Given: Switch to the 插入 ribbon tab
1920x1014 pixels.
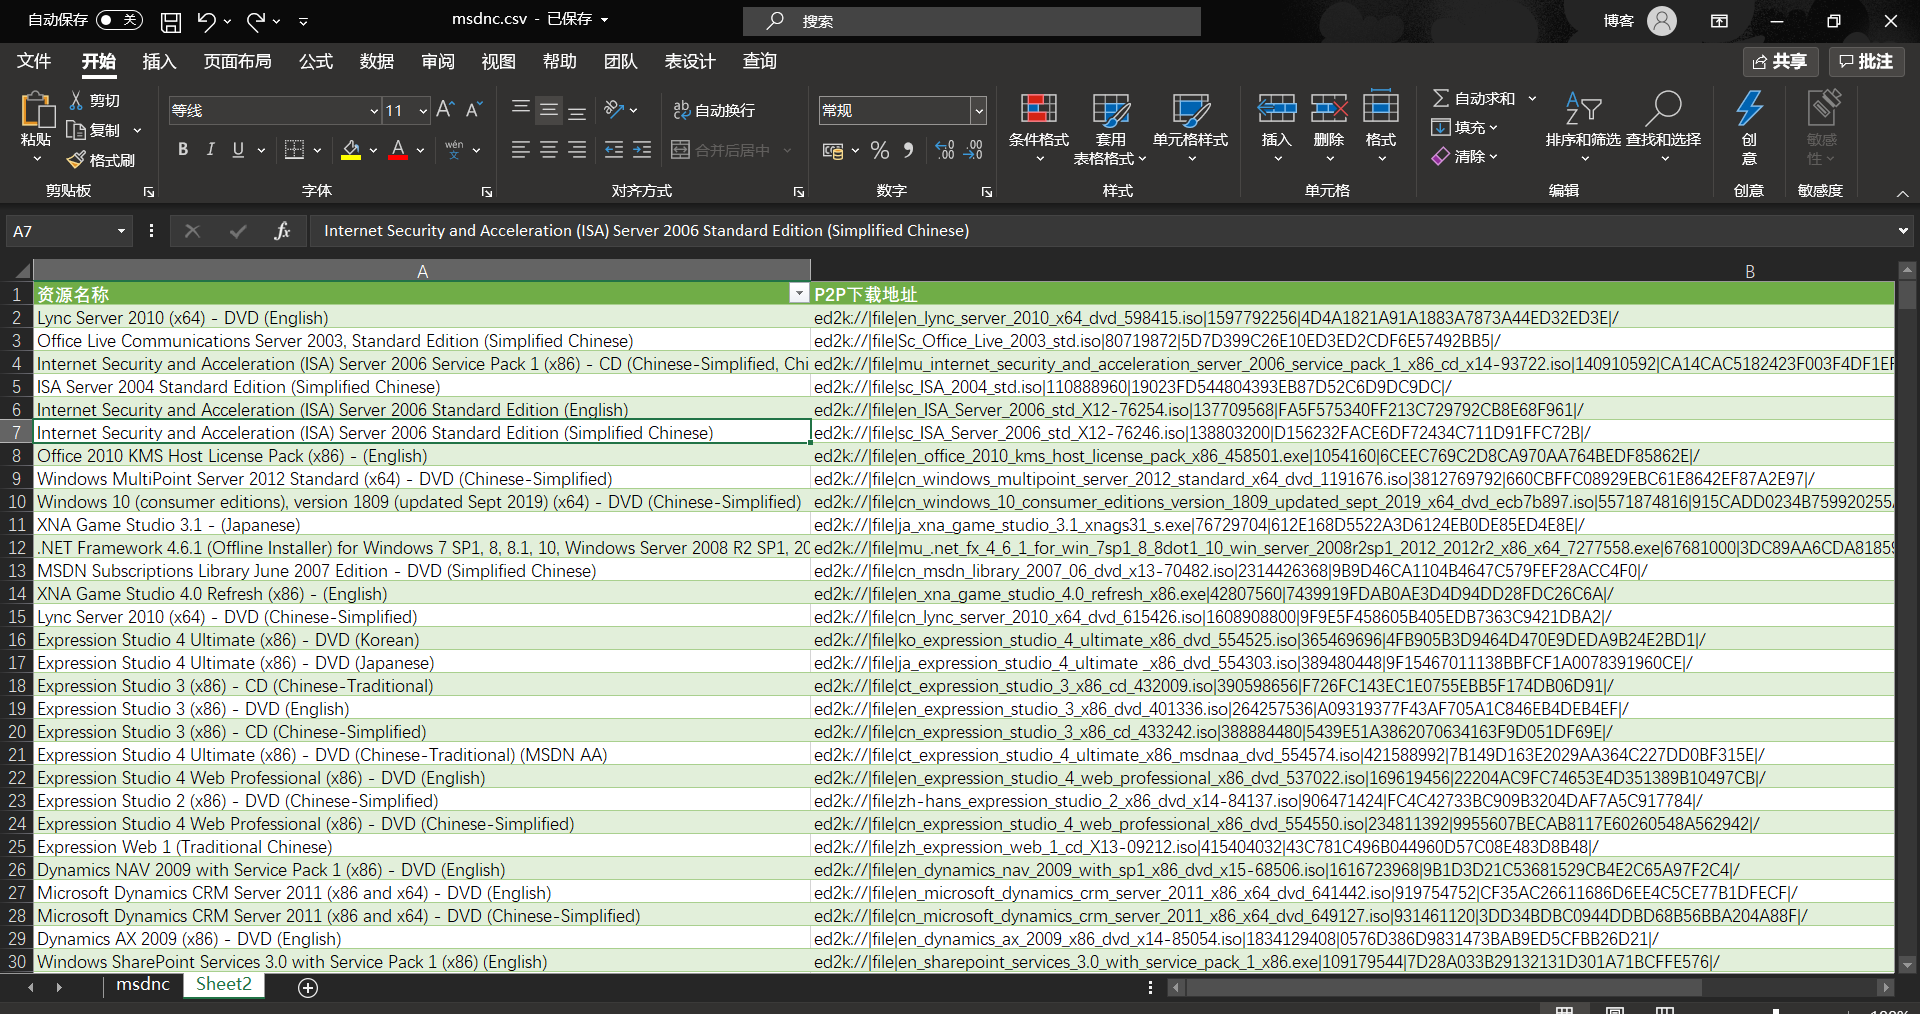Looking at the screenshot, I should click(159, 61).
